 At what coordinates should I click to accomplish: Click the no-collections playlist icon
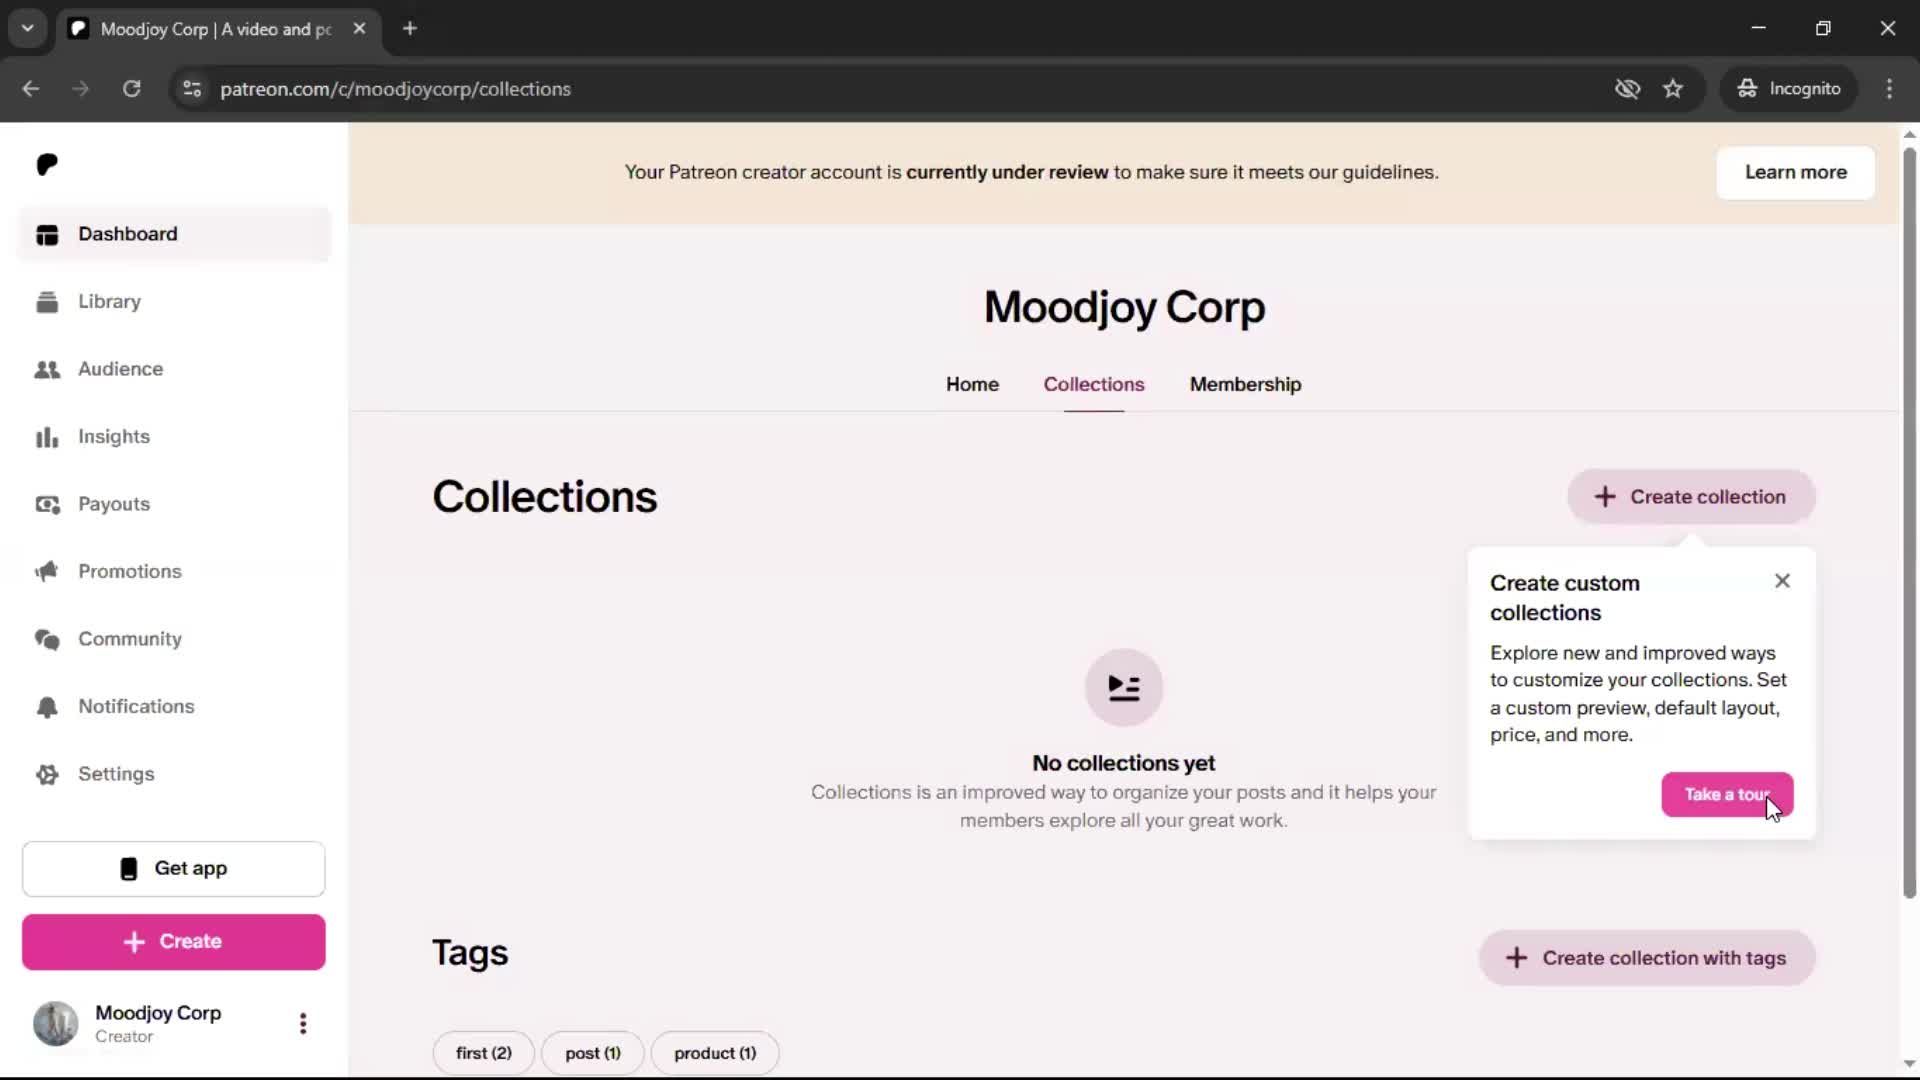coord(1124,688)
